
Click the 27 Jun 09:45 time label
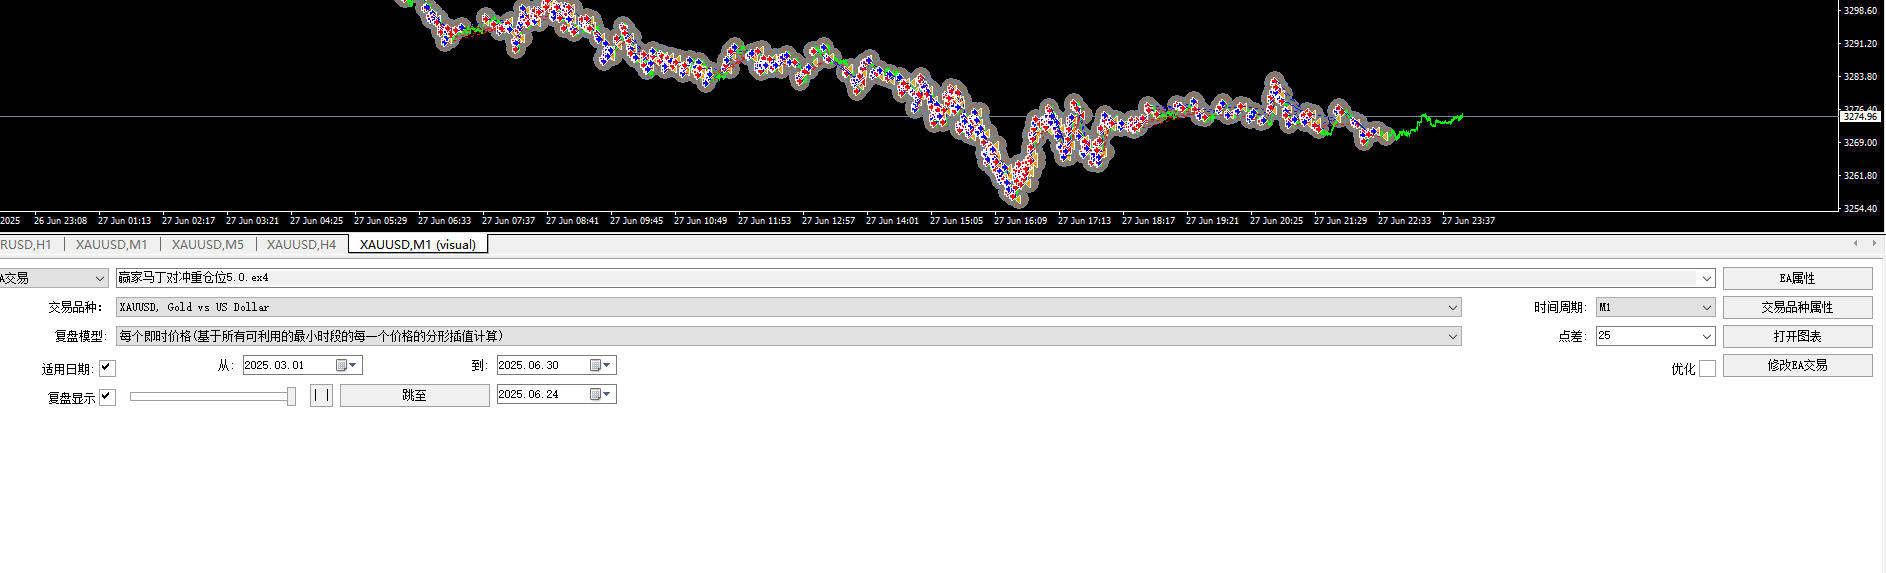[x=636, y=220]
